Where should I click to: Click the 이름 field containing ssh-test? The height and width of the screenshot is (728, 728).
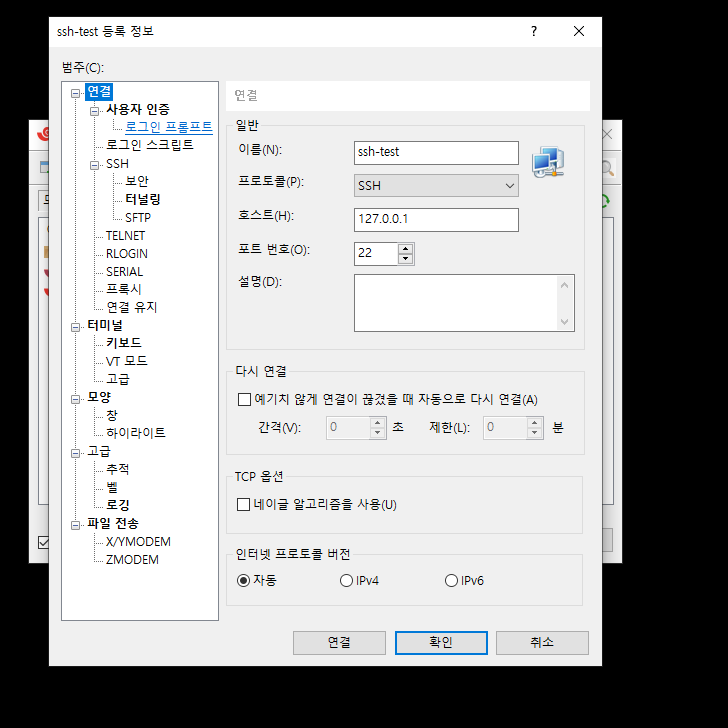pos(436,153)
